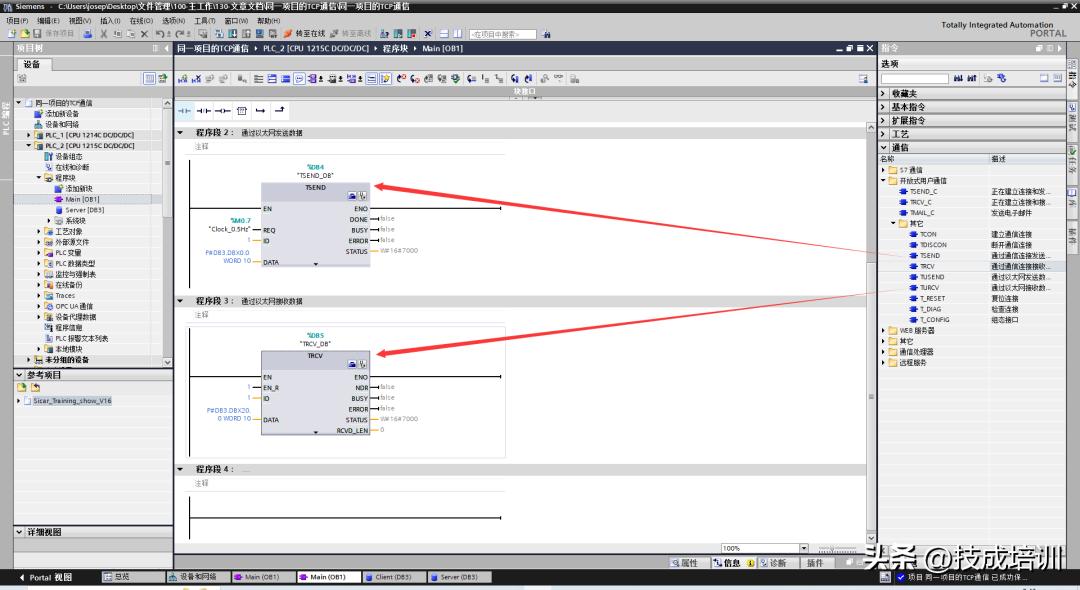The width and height of the screenshot is (1080, 590).
Task: Open the 工具(T) menu
Action: tap(205, 21)
